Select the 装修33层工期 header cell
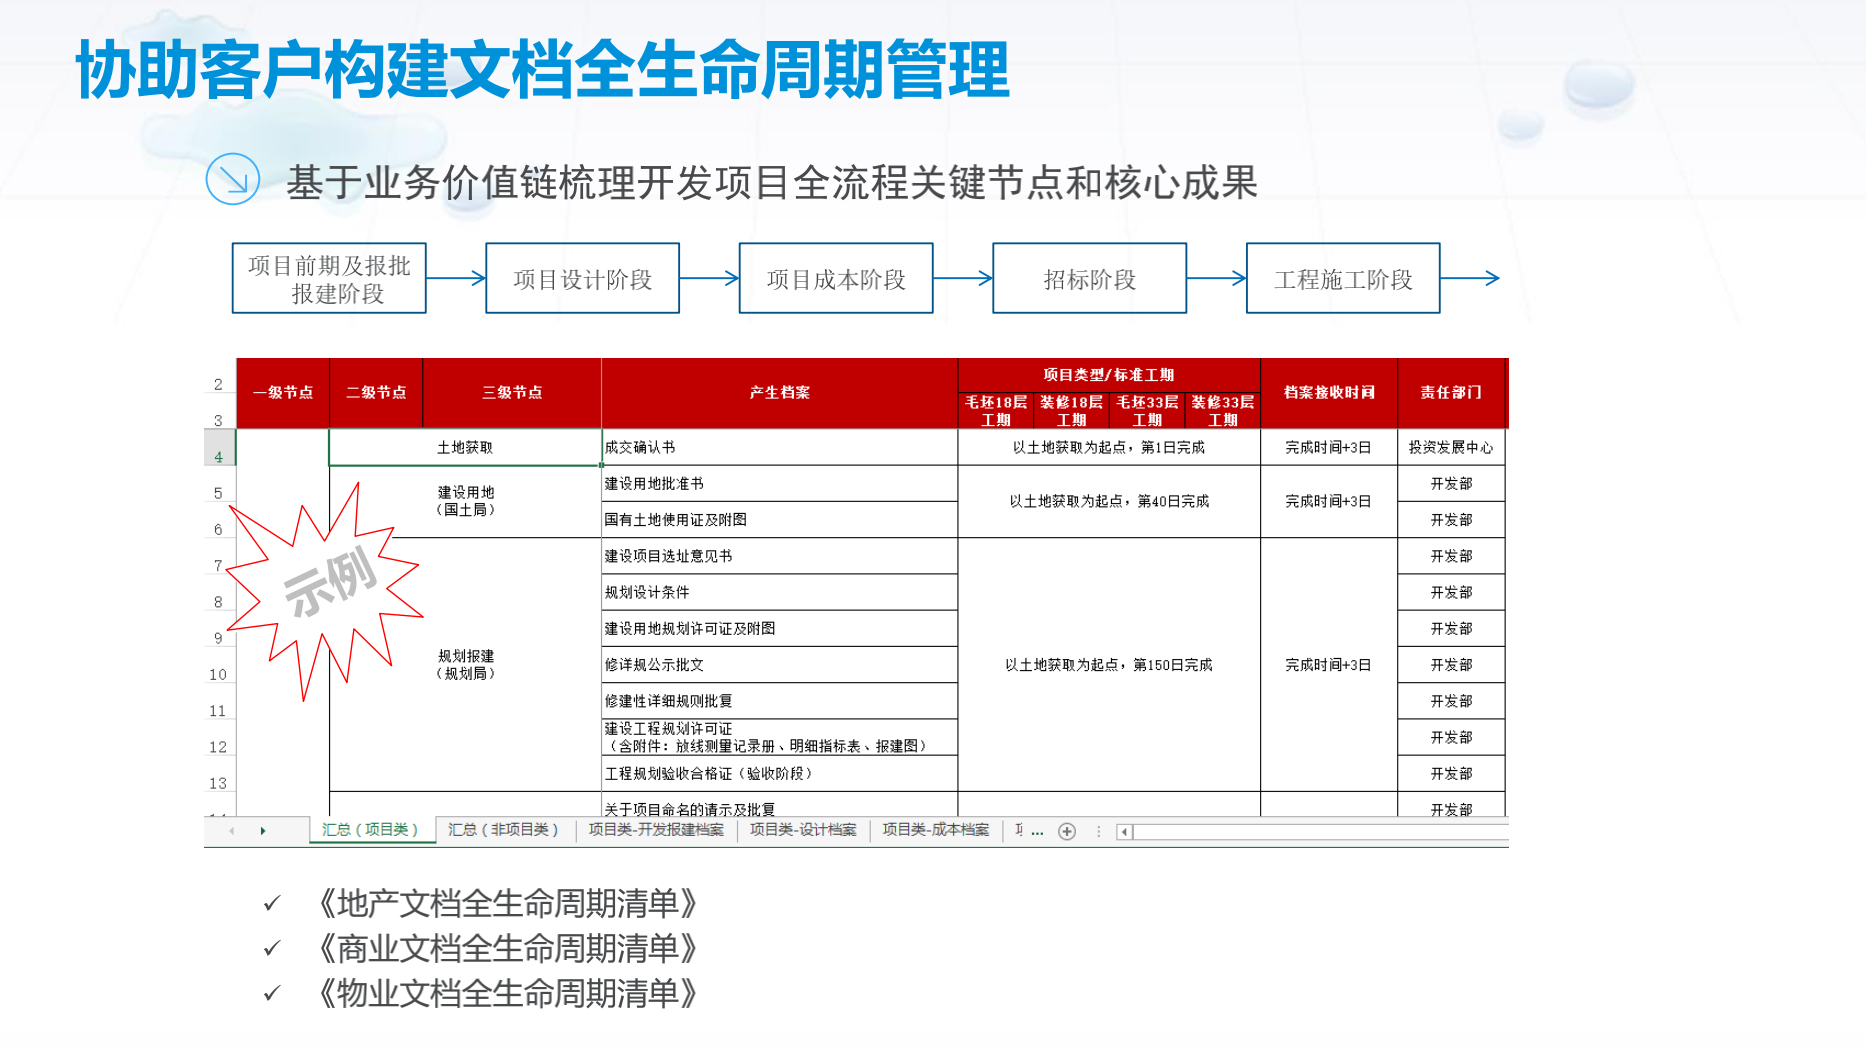The width and height of the screenshot is (1866, 1046). [1223, 411]
